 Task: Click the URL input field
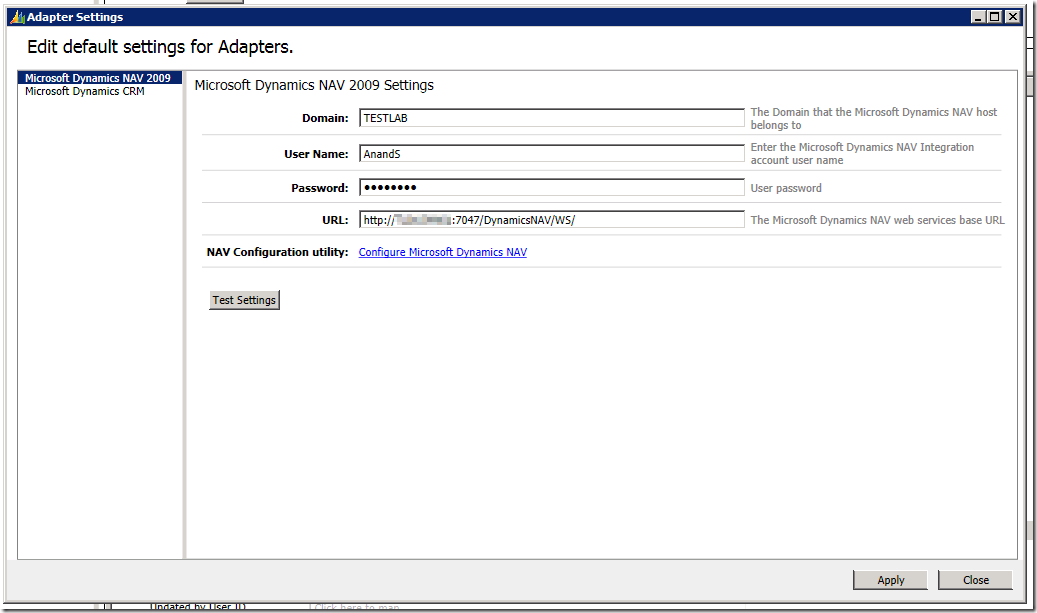tap(552, 220)
